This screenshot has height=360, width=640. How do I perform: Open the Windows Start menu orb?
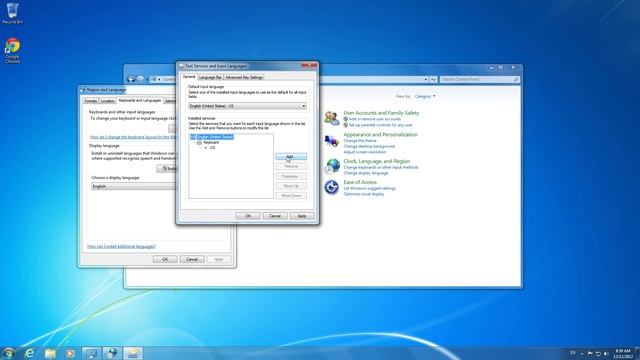point(9,353)
